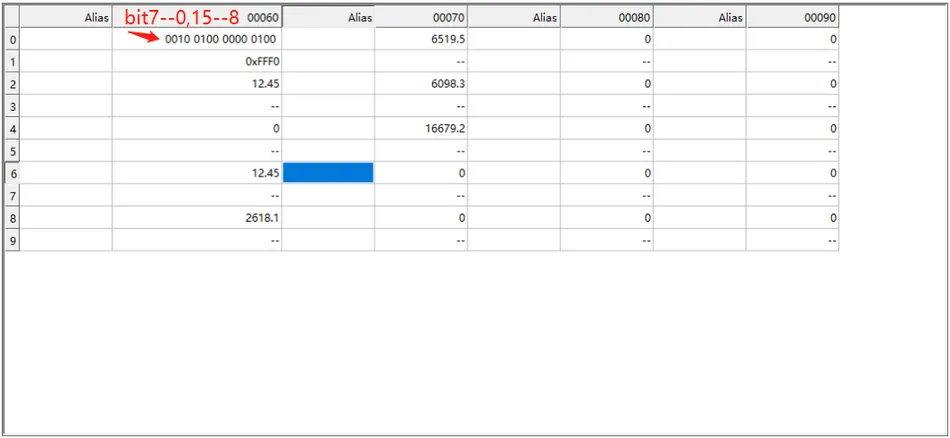Screen dimensions: 950x438
Task: Click the cell showing 2618.1
Action: 197,217
